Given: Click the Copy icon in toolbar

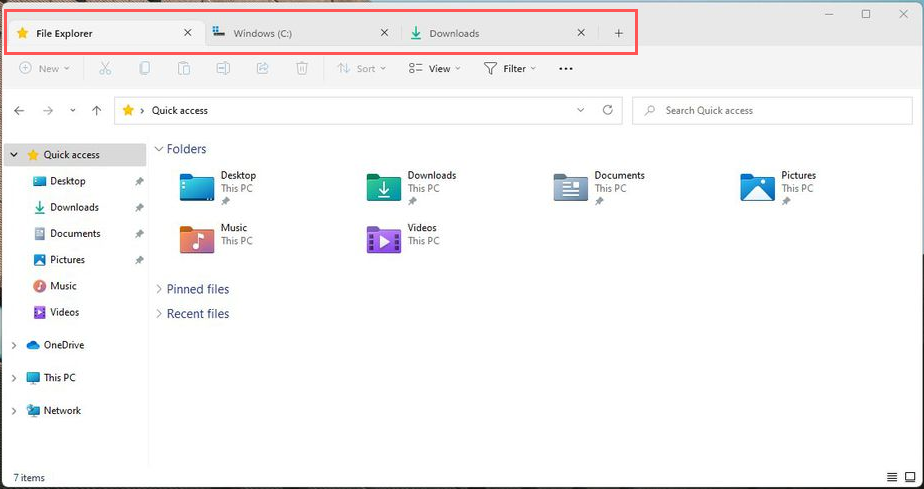Looking at the screenshot, I should click(x=144, y=68).
